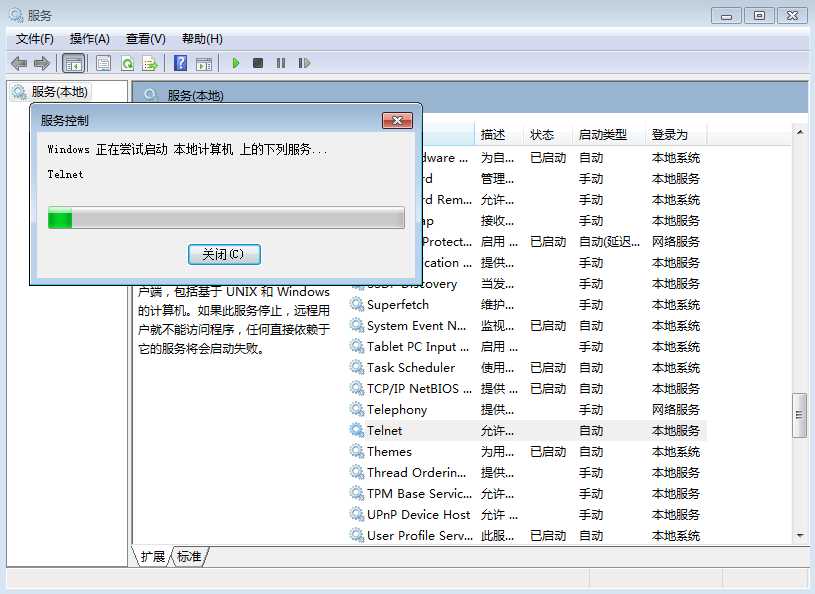Open Help with the question mark icon

click(180, 63)
